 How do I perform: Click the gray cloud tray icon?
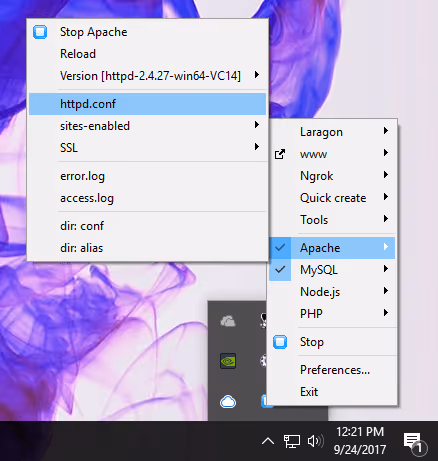pos(228,321)
